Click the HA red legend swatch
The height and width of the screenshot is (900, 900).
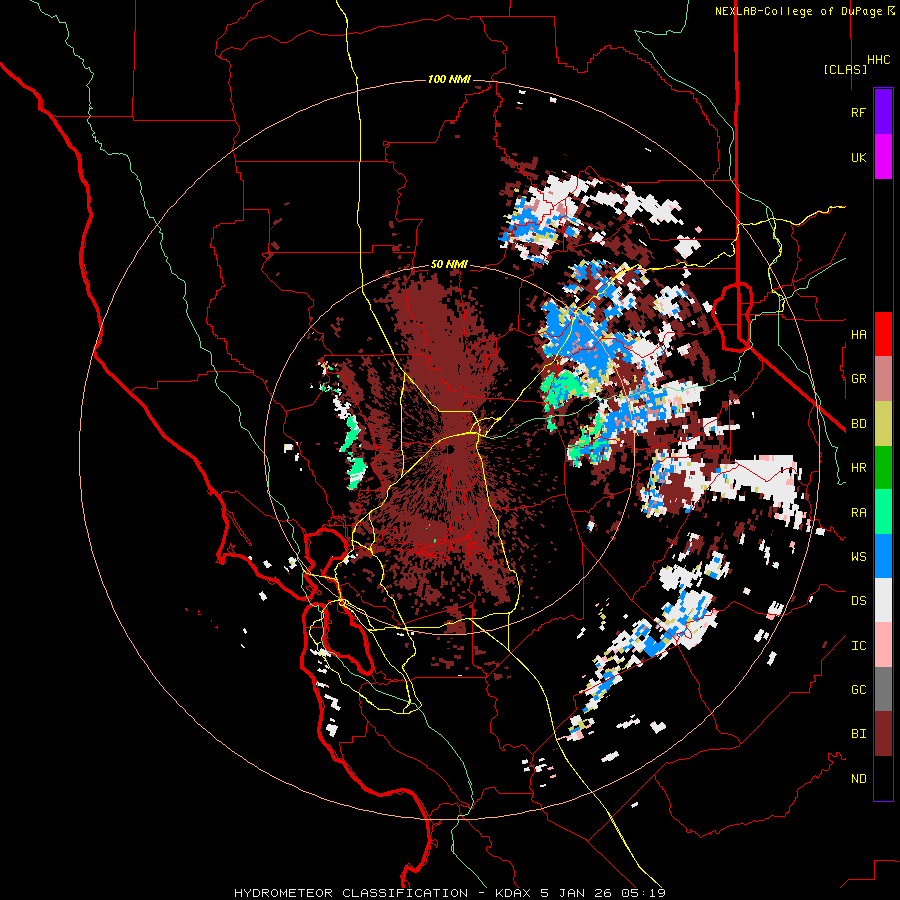[x=883, y=334]
